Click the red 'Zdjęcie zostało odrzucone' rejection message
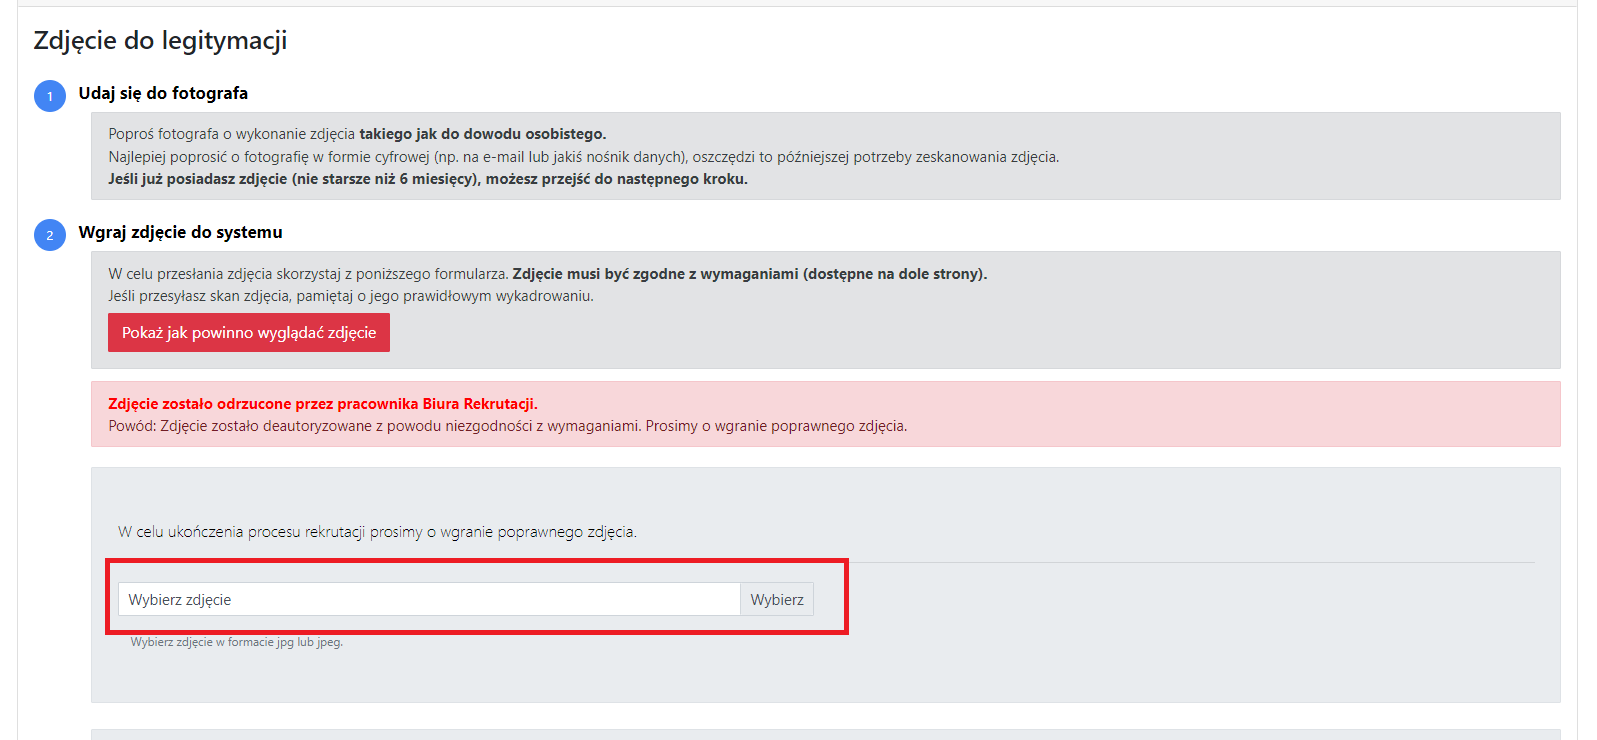Image resolution: width=1597 pixels, height=740 pixels. [x=323, y=404]
